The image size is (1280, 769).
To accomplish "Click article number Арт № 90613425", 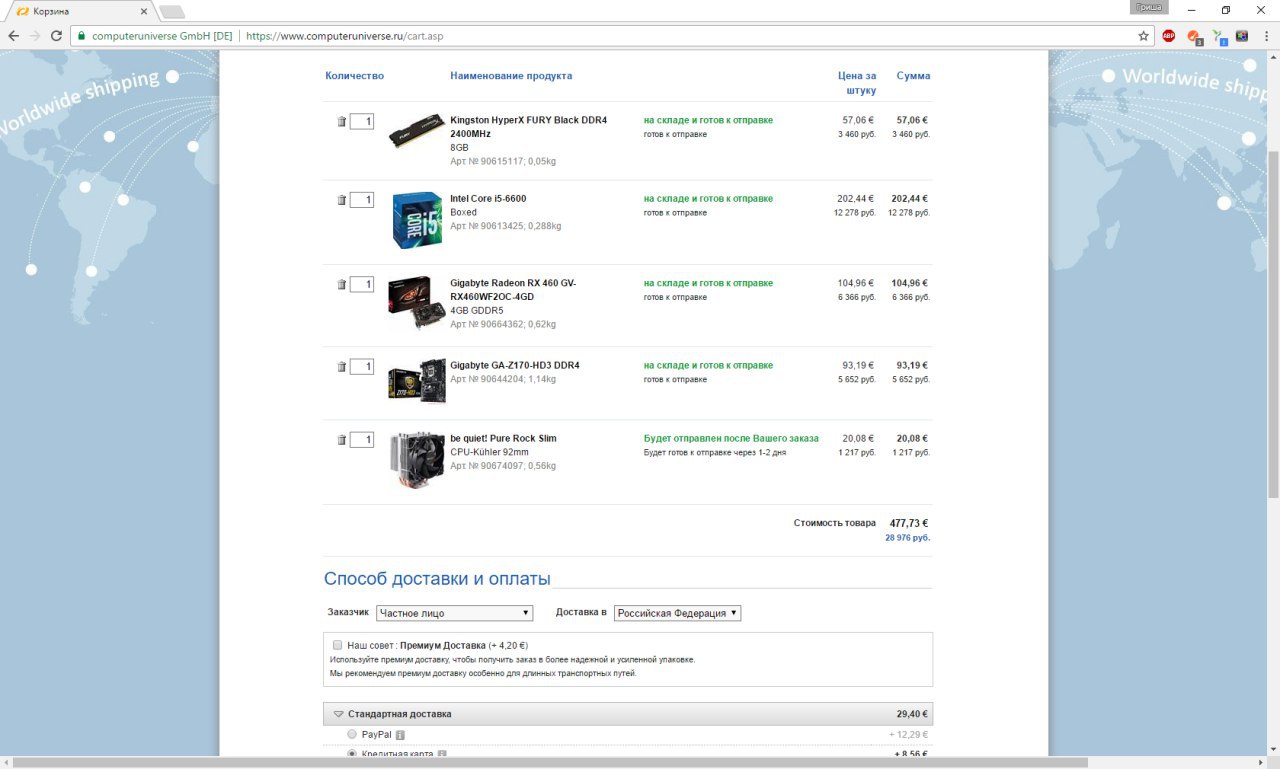I will click(486, 226).
